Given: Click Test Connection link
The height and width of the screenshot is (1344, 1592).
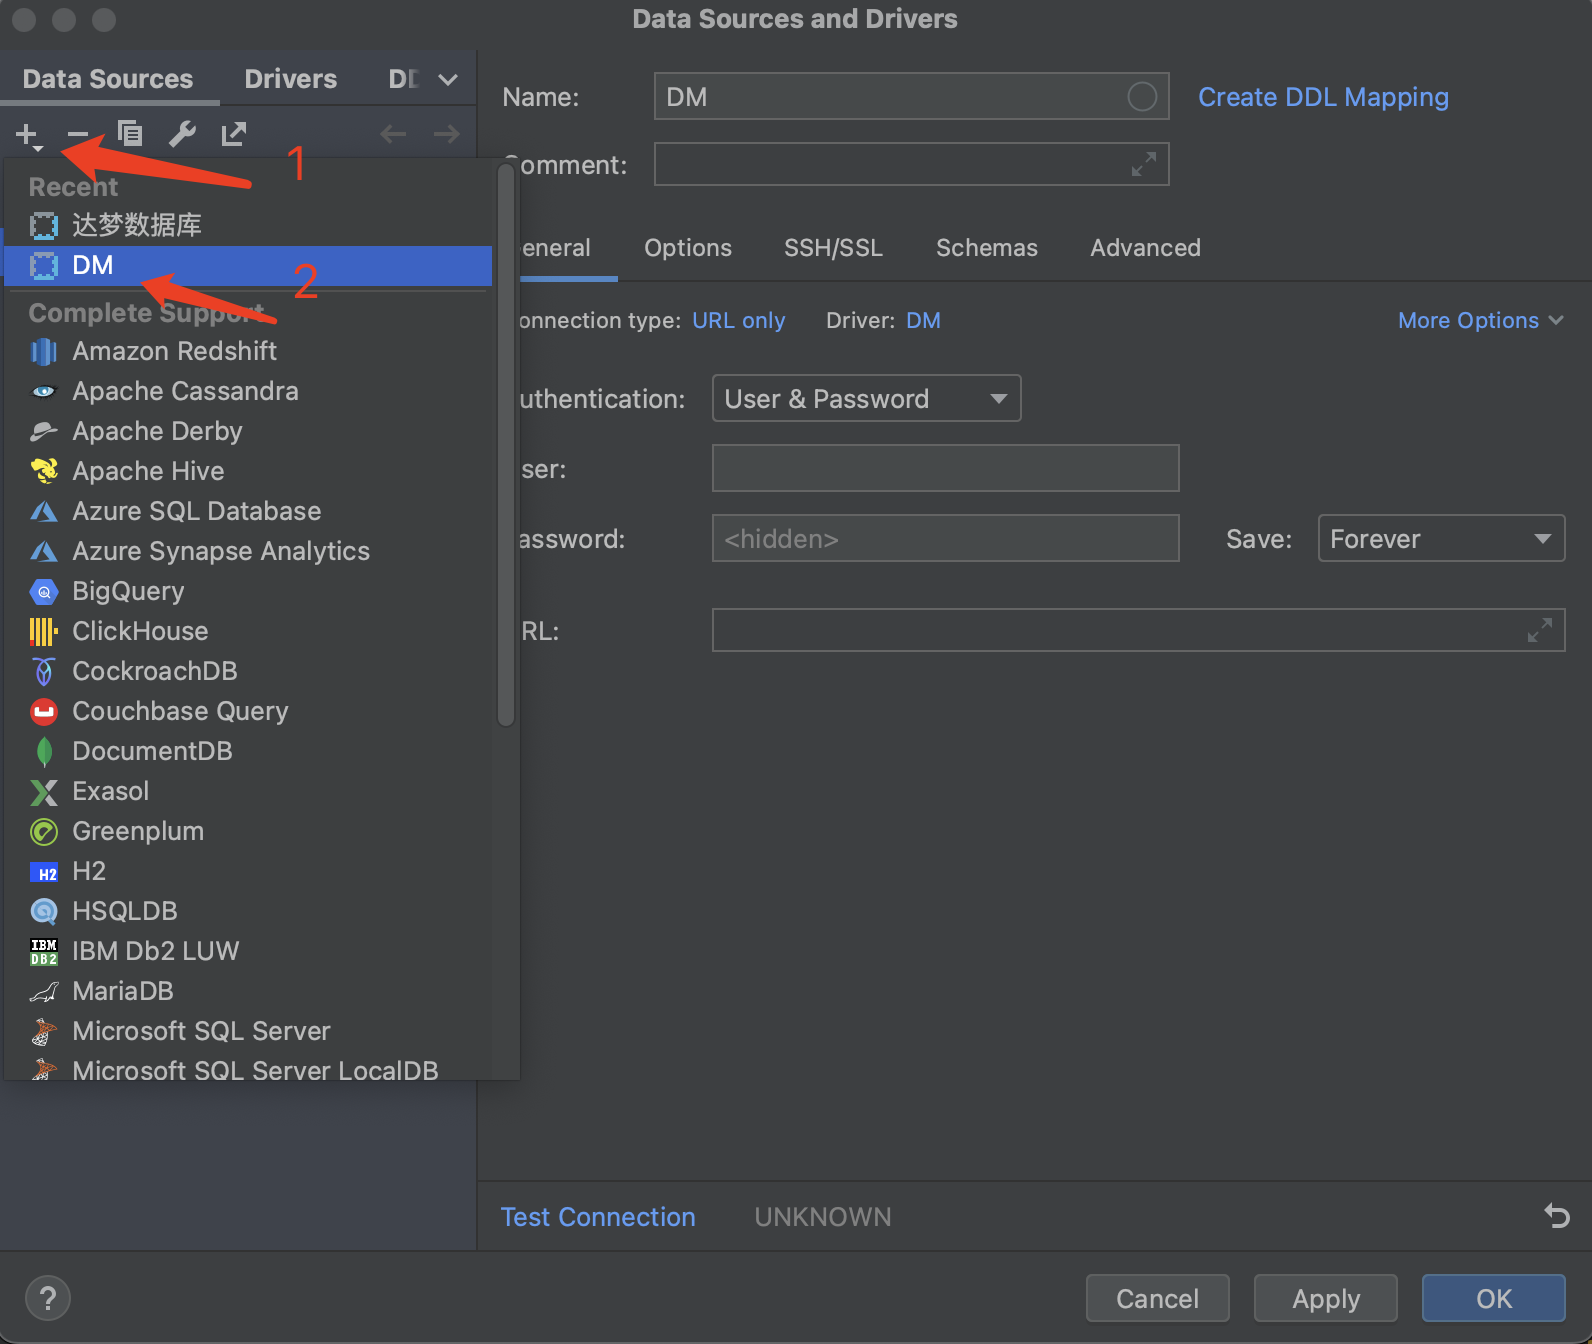Looking at the screenshot, I should click(x=598, y=1217).
